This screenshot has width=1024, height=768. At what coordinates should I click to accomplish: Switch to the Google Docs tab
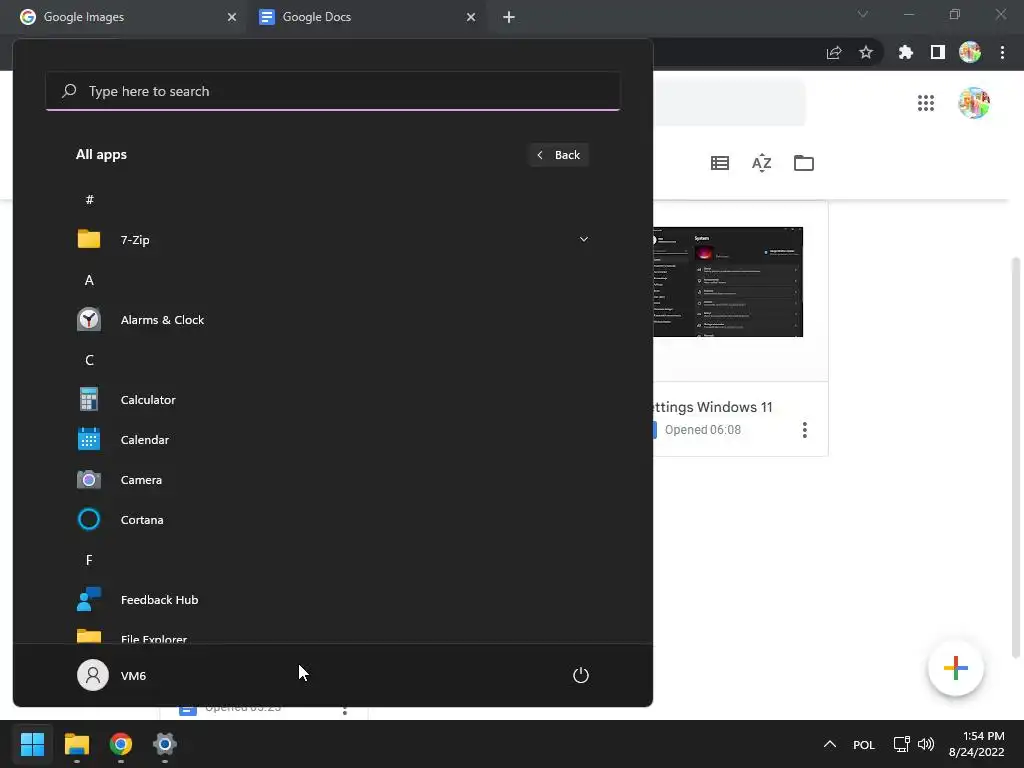click(x=366, y=17)
